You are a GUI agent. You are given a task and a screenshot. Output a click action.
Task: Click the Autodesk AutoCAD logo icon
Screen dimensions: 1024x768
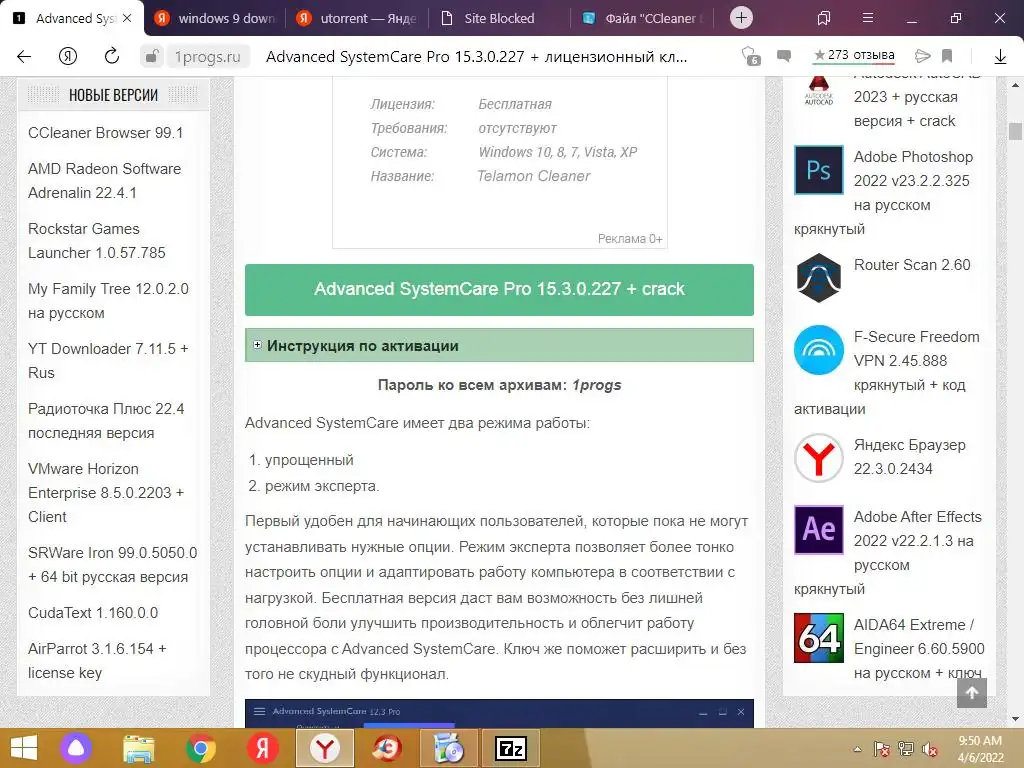pyautogui.click(x=818, y=91)
